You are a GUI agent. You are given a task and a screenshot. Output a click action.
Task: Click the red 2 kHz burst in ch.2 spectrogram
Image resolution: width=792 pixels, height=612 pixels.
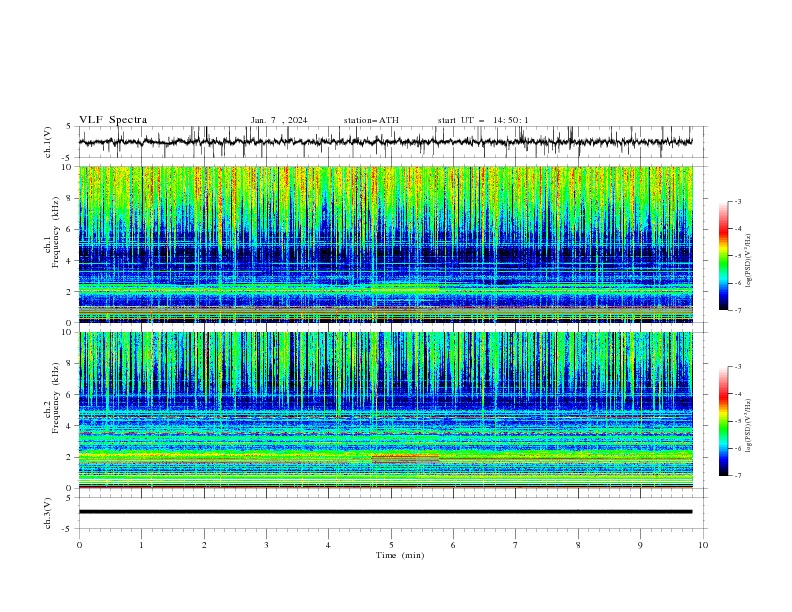(405, 457)
